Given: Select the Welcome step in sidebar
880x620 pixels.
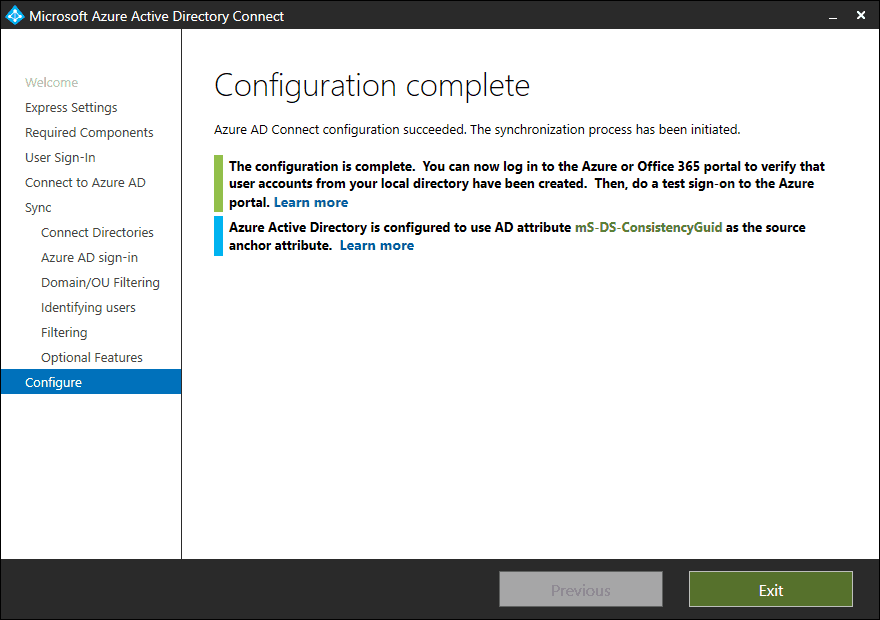Looking at the screenshot, I should pos(52,82).
